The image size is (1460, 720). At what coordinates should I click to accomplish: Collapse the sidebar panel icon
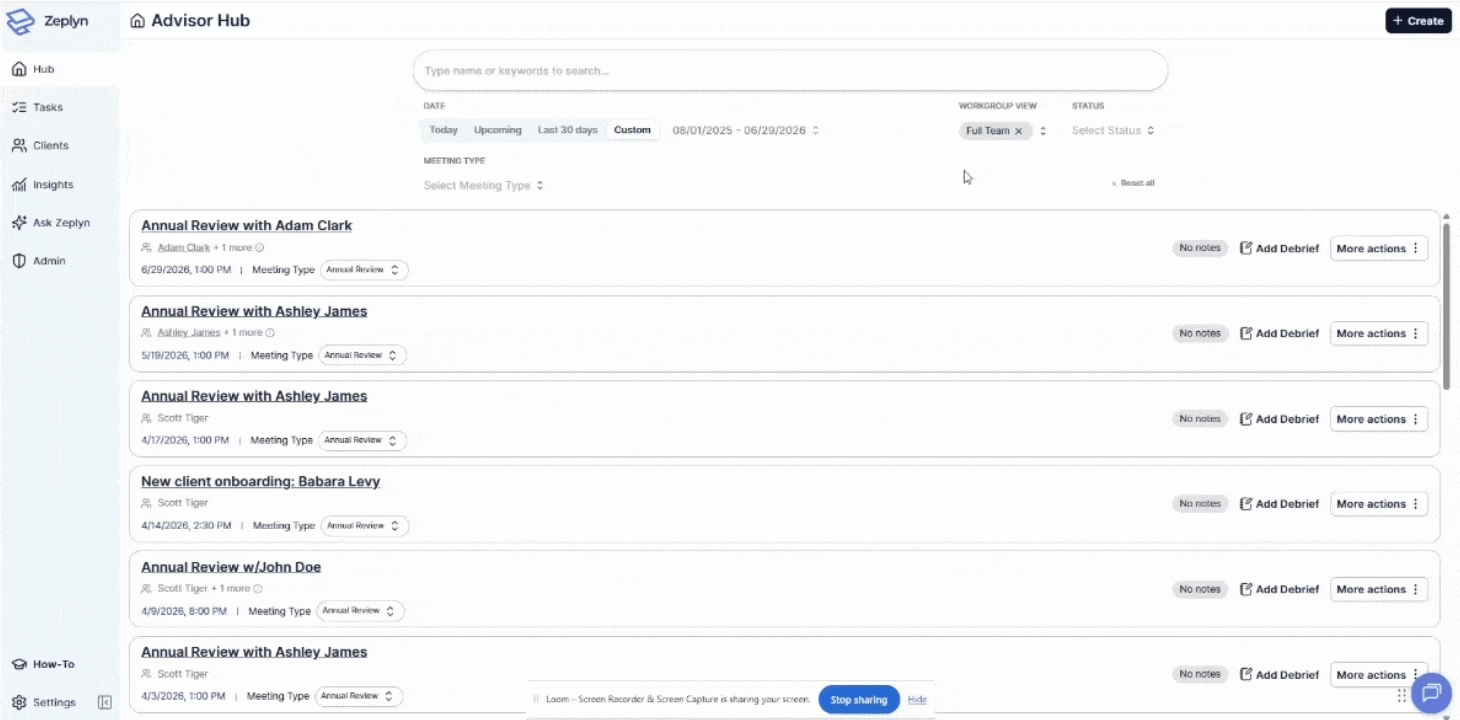click(104, 702)
